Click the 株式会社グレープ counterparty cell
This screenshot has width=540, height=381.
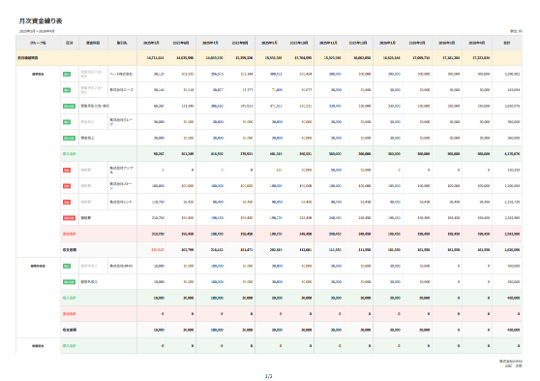pos(121,122)
